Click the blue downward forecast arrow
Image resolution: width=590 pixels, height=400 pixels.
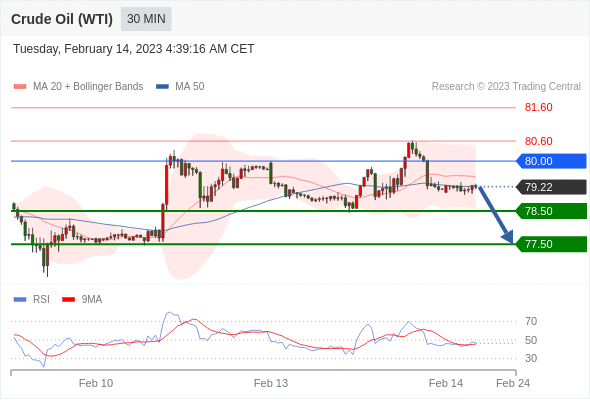click(496, 215)
